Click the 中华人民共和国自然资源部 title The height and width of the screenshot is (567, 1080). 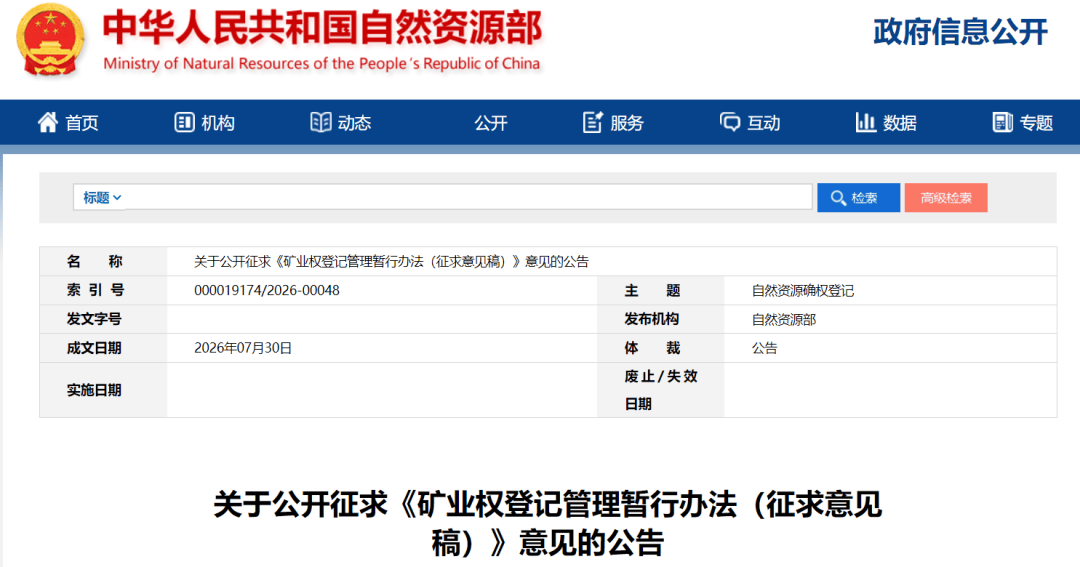pos(322,27)
